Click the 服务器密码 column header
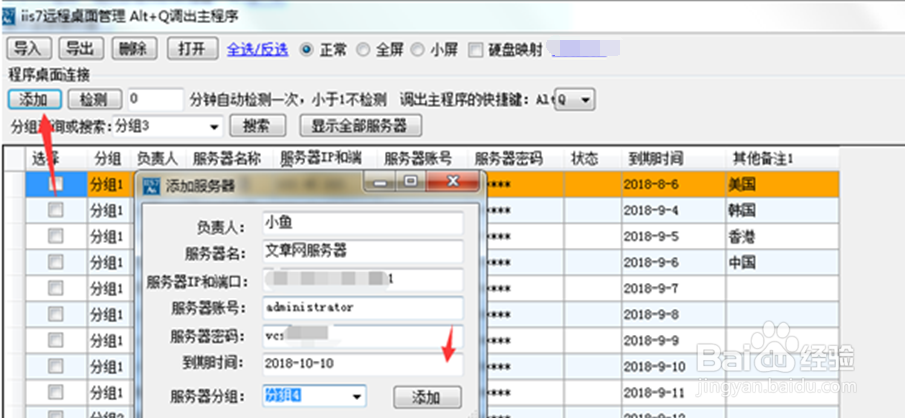 [x=514, y=158]
